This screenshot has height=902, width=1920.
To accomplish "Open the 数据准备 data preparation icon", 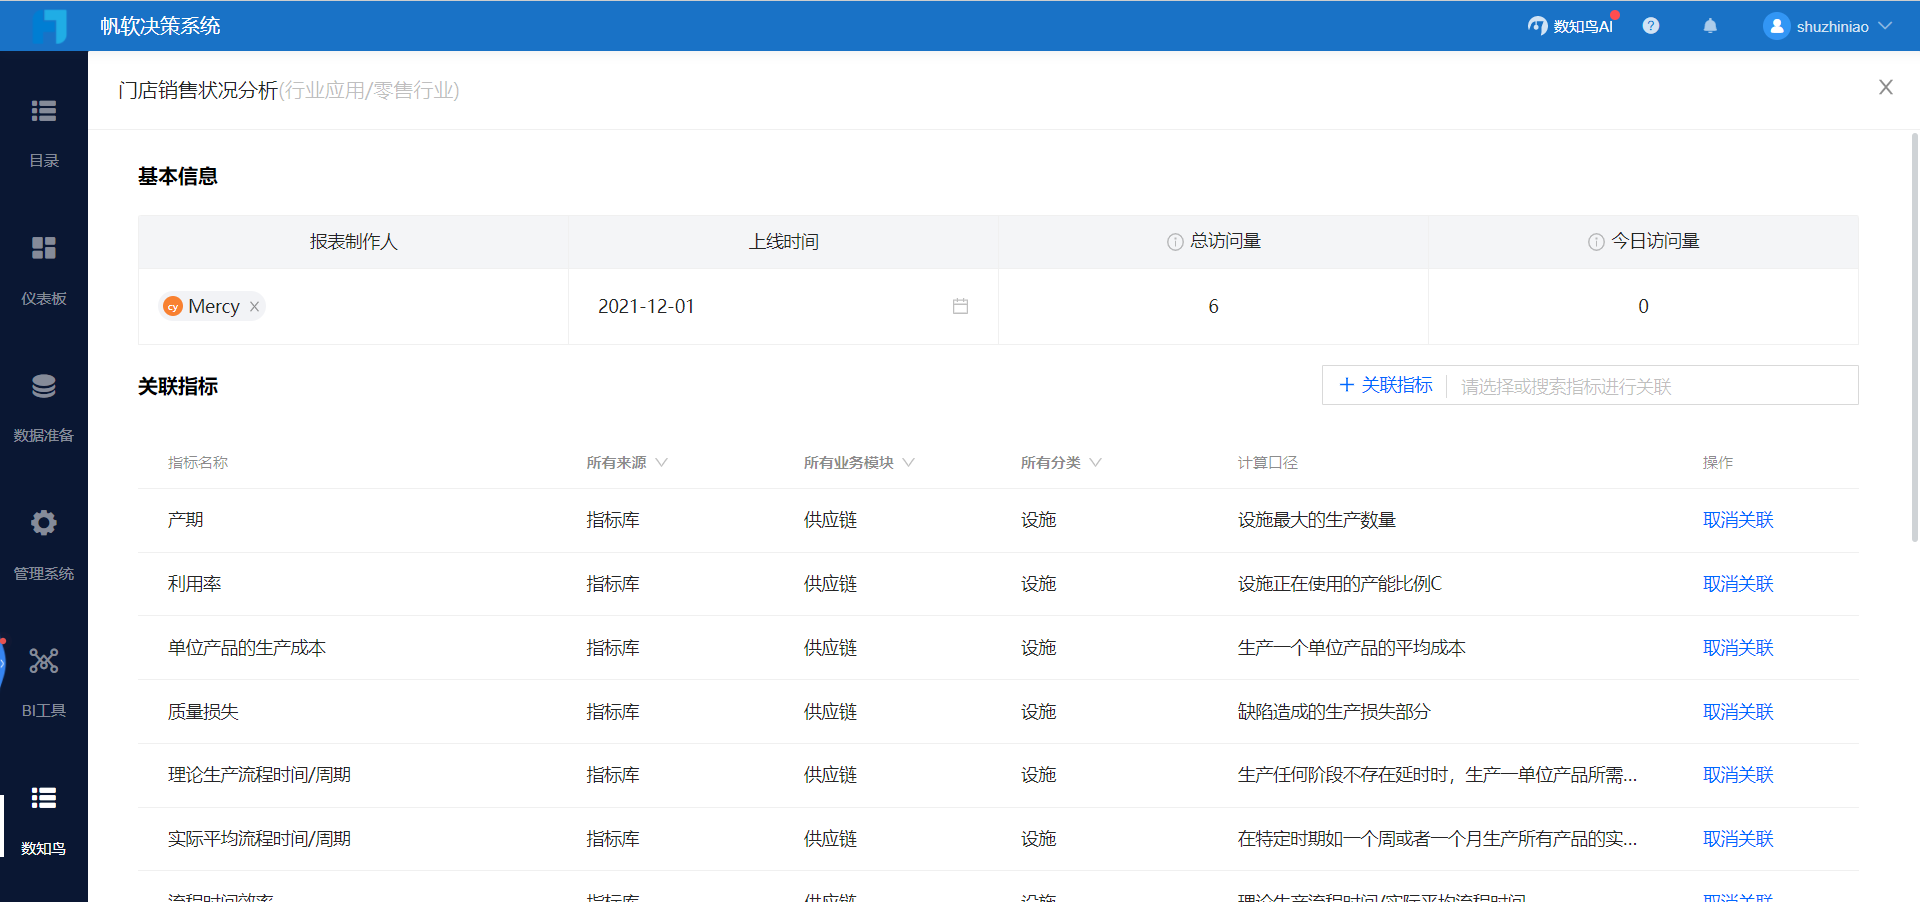I will pos(43,386).
